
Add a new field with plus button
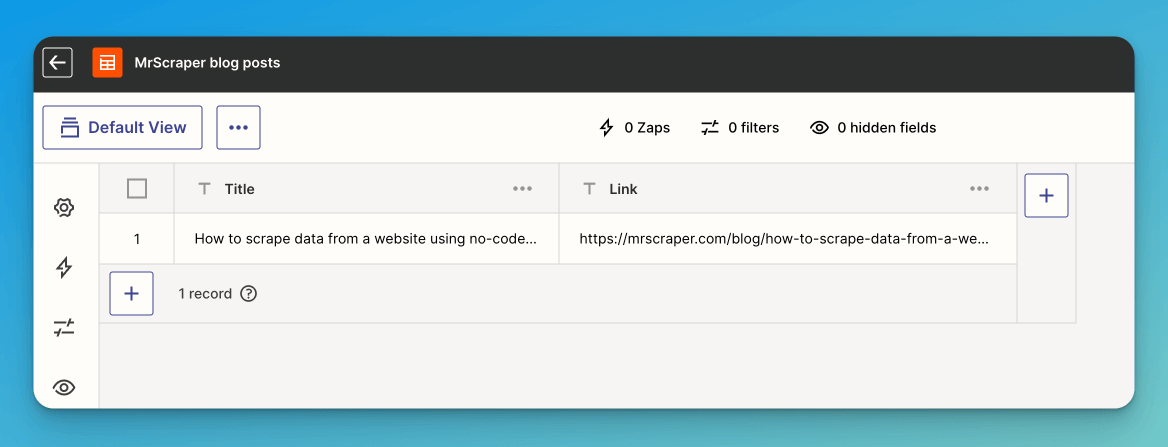click(x=1047, y=195)
